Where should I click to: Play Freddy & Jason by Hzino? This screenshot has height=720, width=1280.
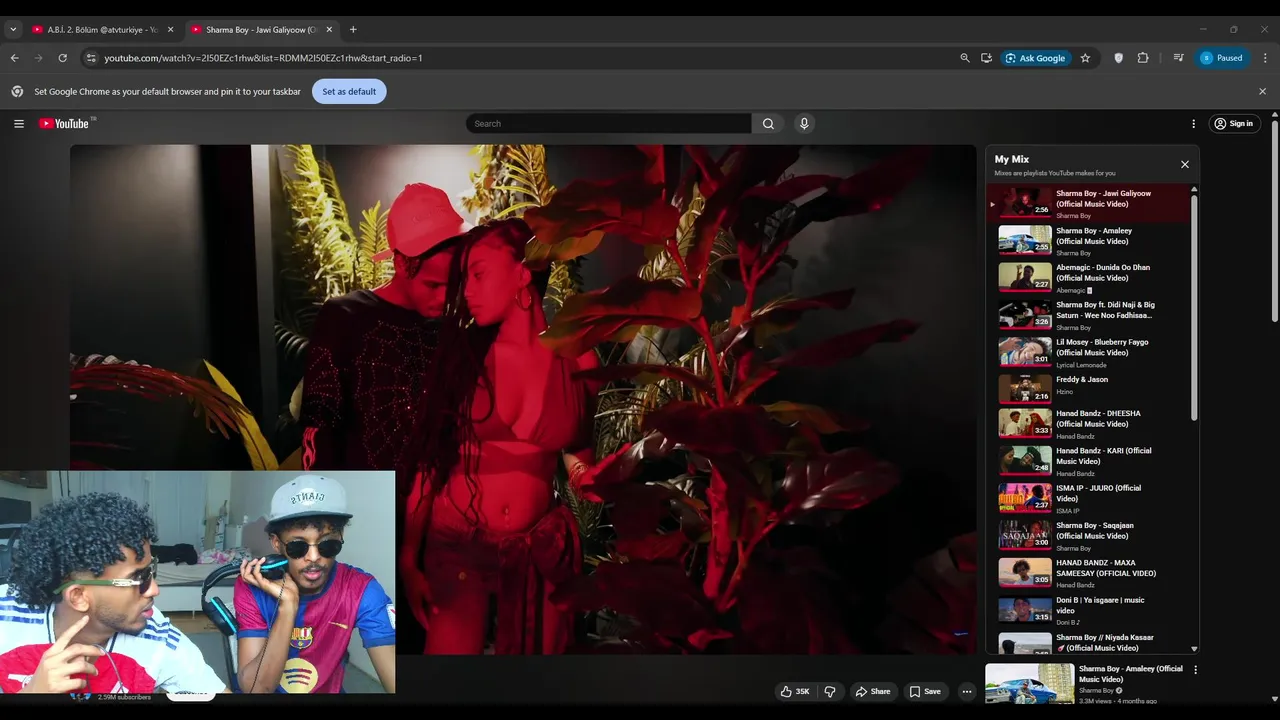coord(1089,388)
